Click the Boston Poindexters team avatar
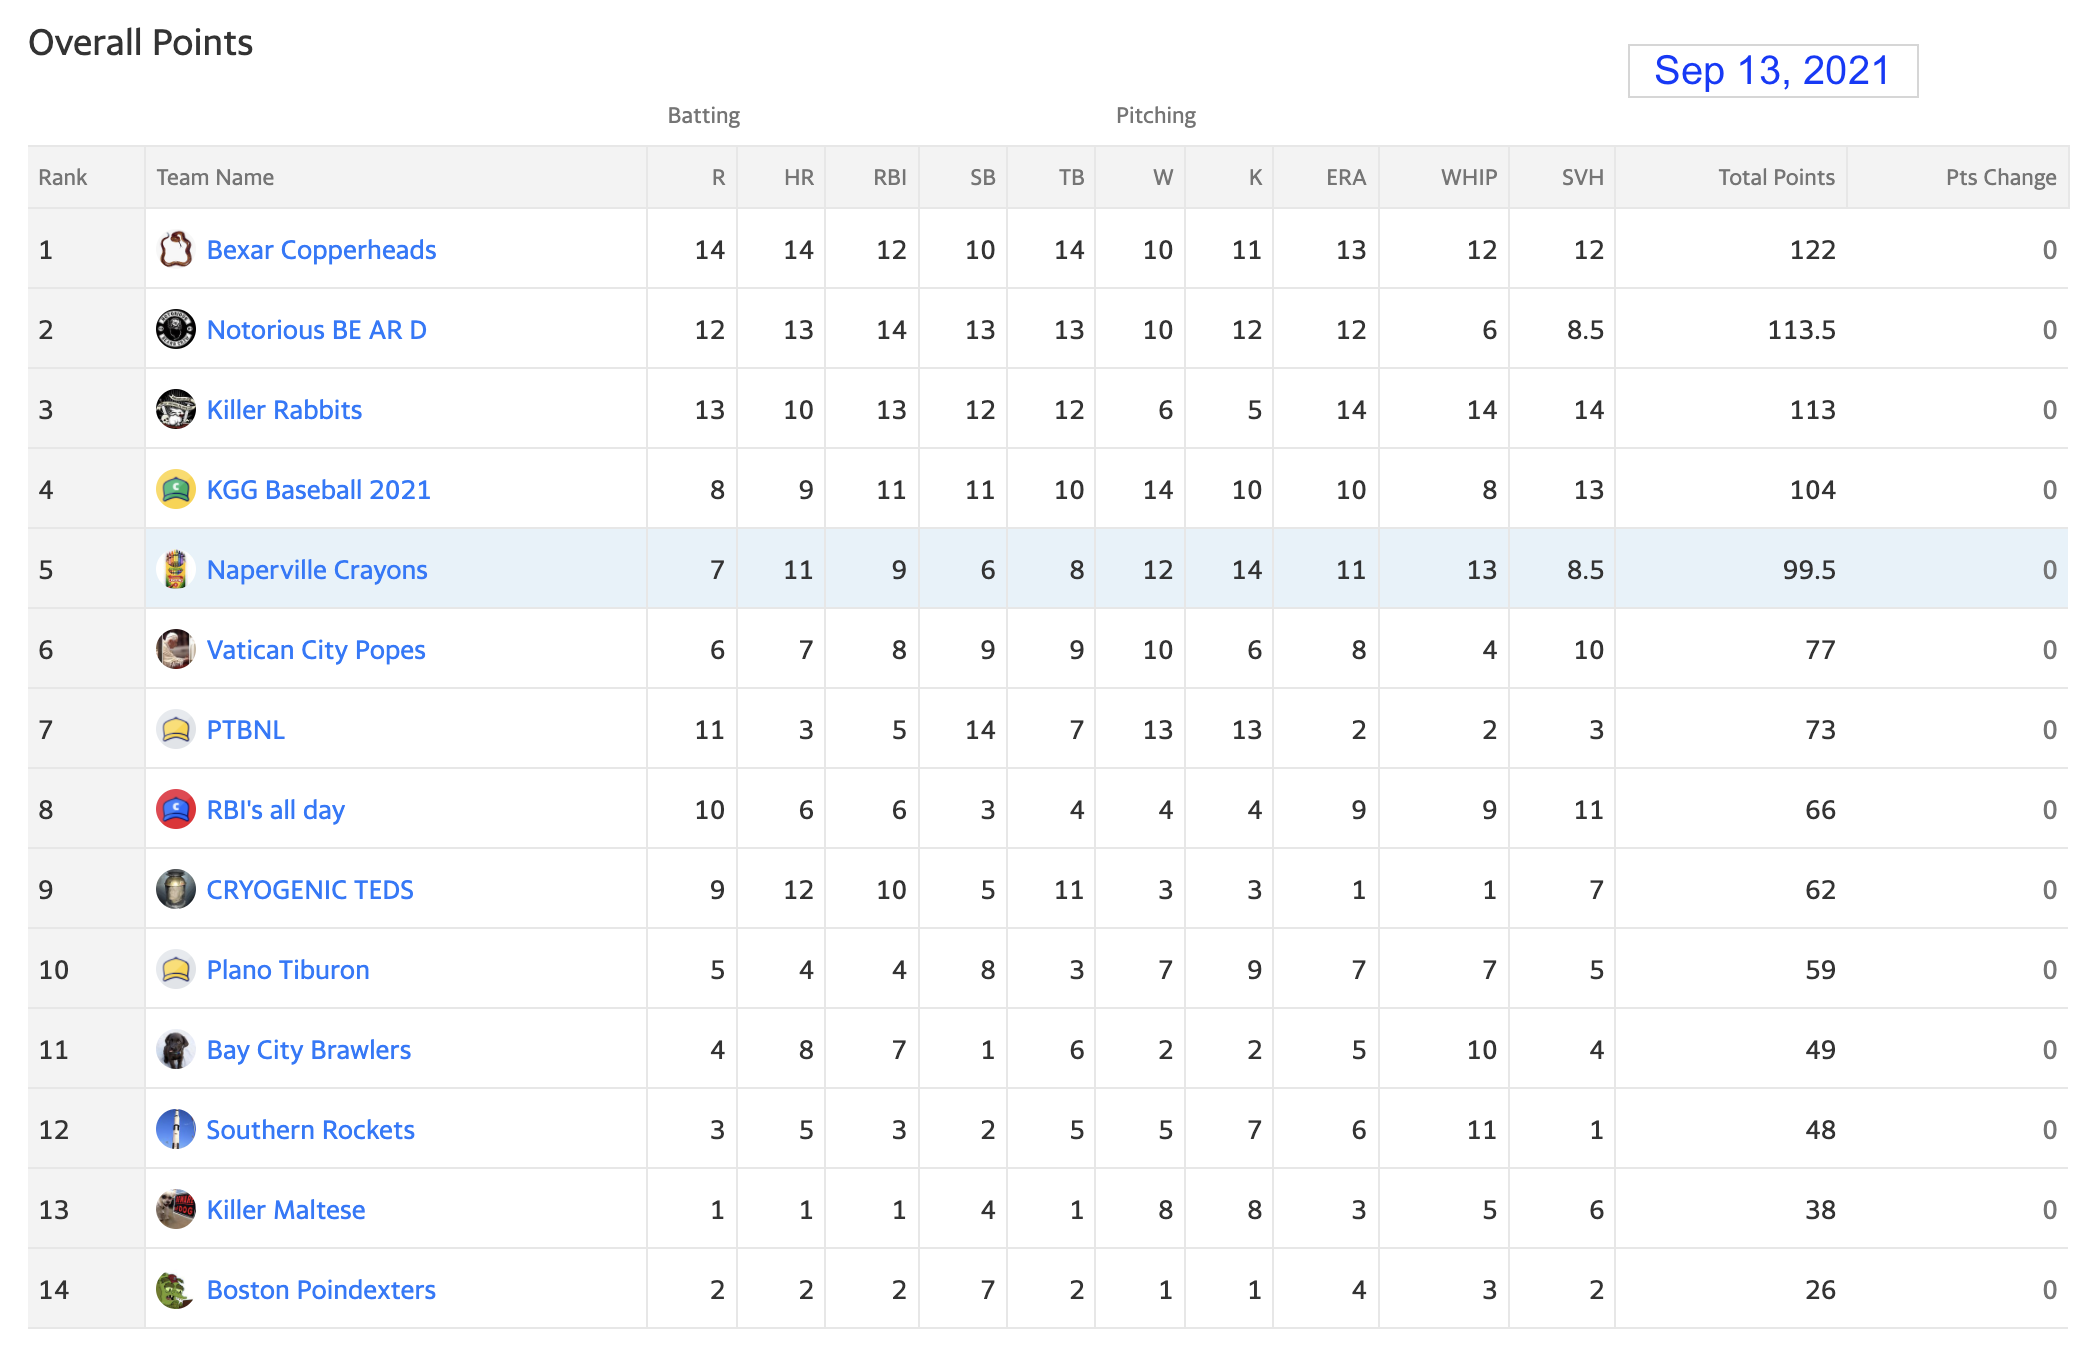This screenshot has height=1350, width=2100. coord(175,1289)
